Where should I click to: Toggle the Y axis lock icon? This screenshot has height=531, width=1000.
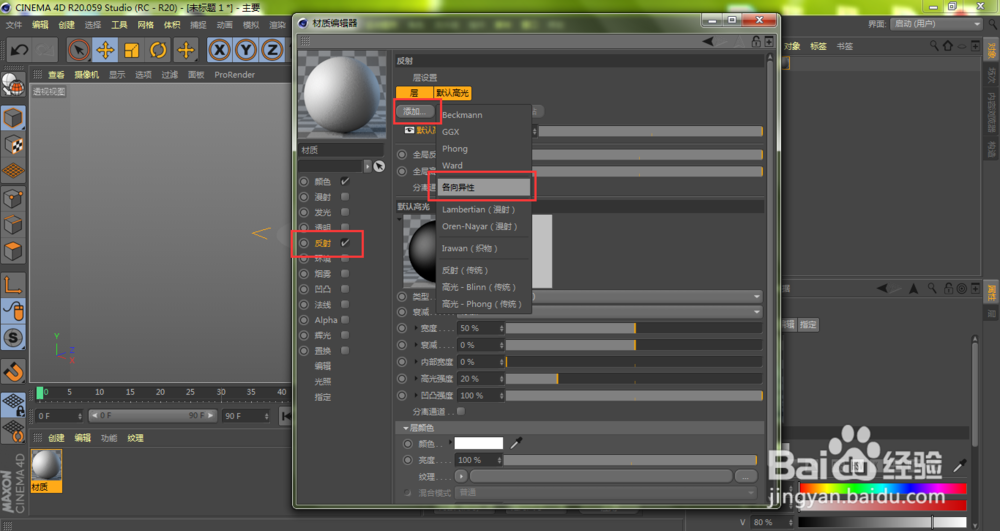pos(246,50)
